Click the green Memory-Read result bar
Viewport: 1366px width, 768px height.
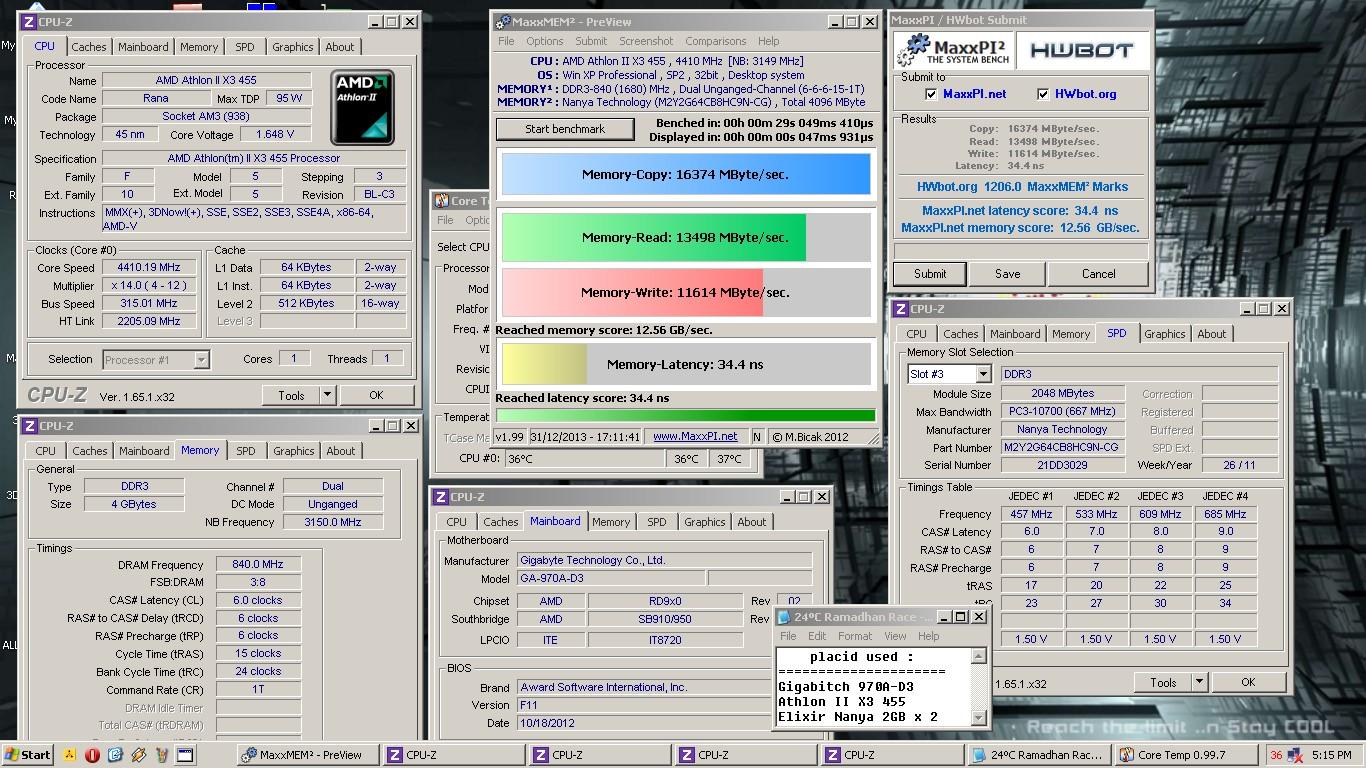pos(654,237)
